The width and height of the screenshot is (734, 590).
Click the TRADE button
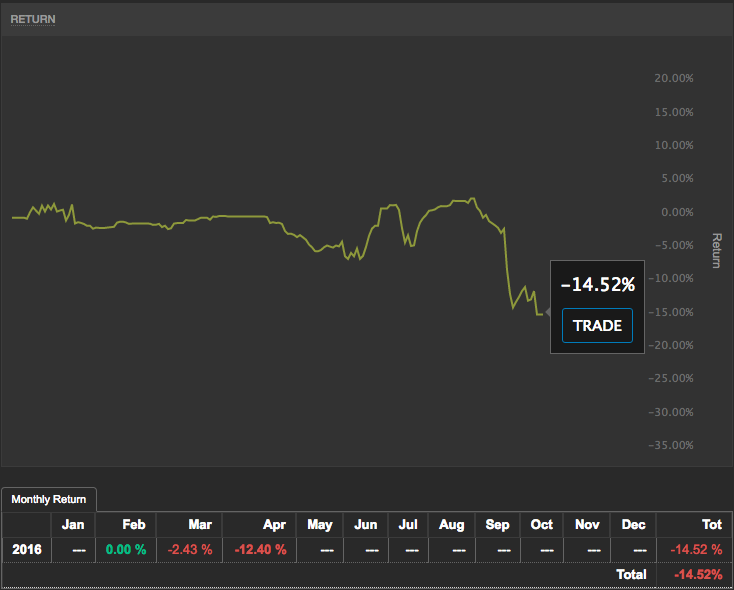(x=597, y=326)
